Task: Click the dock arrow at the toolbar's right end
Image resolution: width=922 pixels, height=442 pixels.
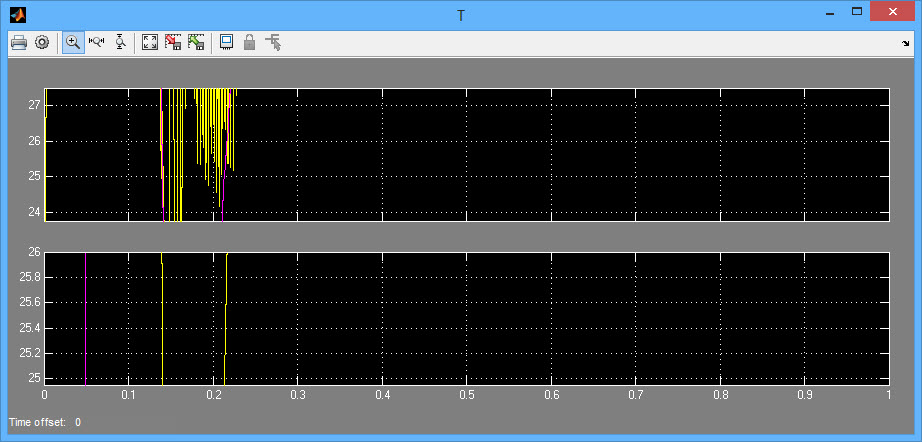Action: click(905, 43)
